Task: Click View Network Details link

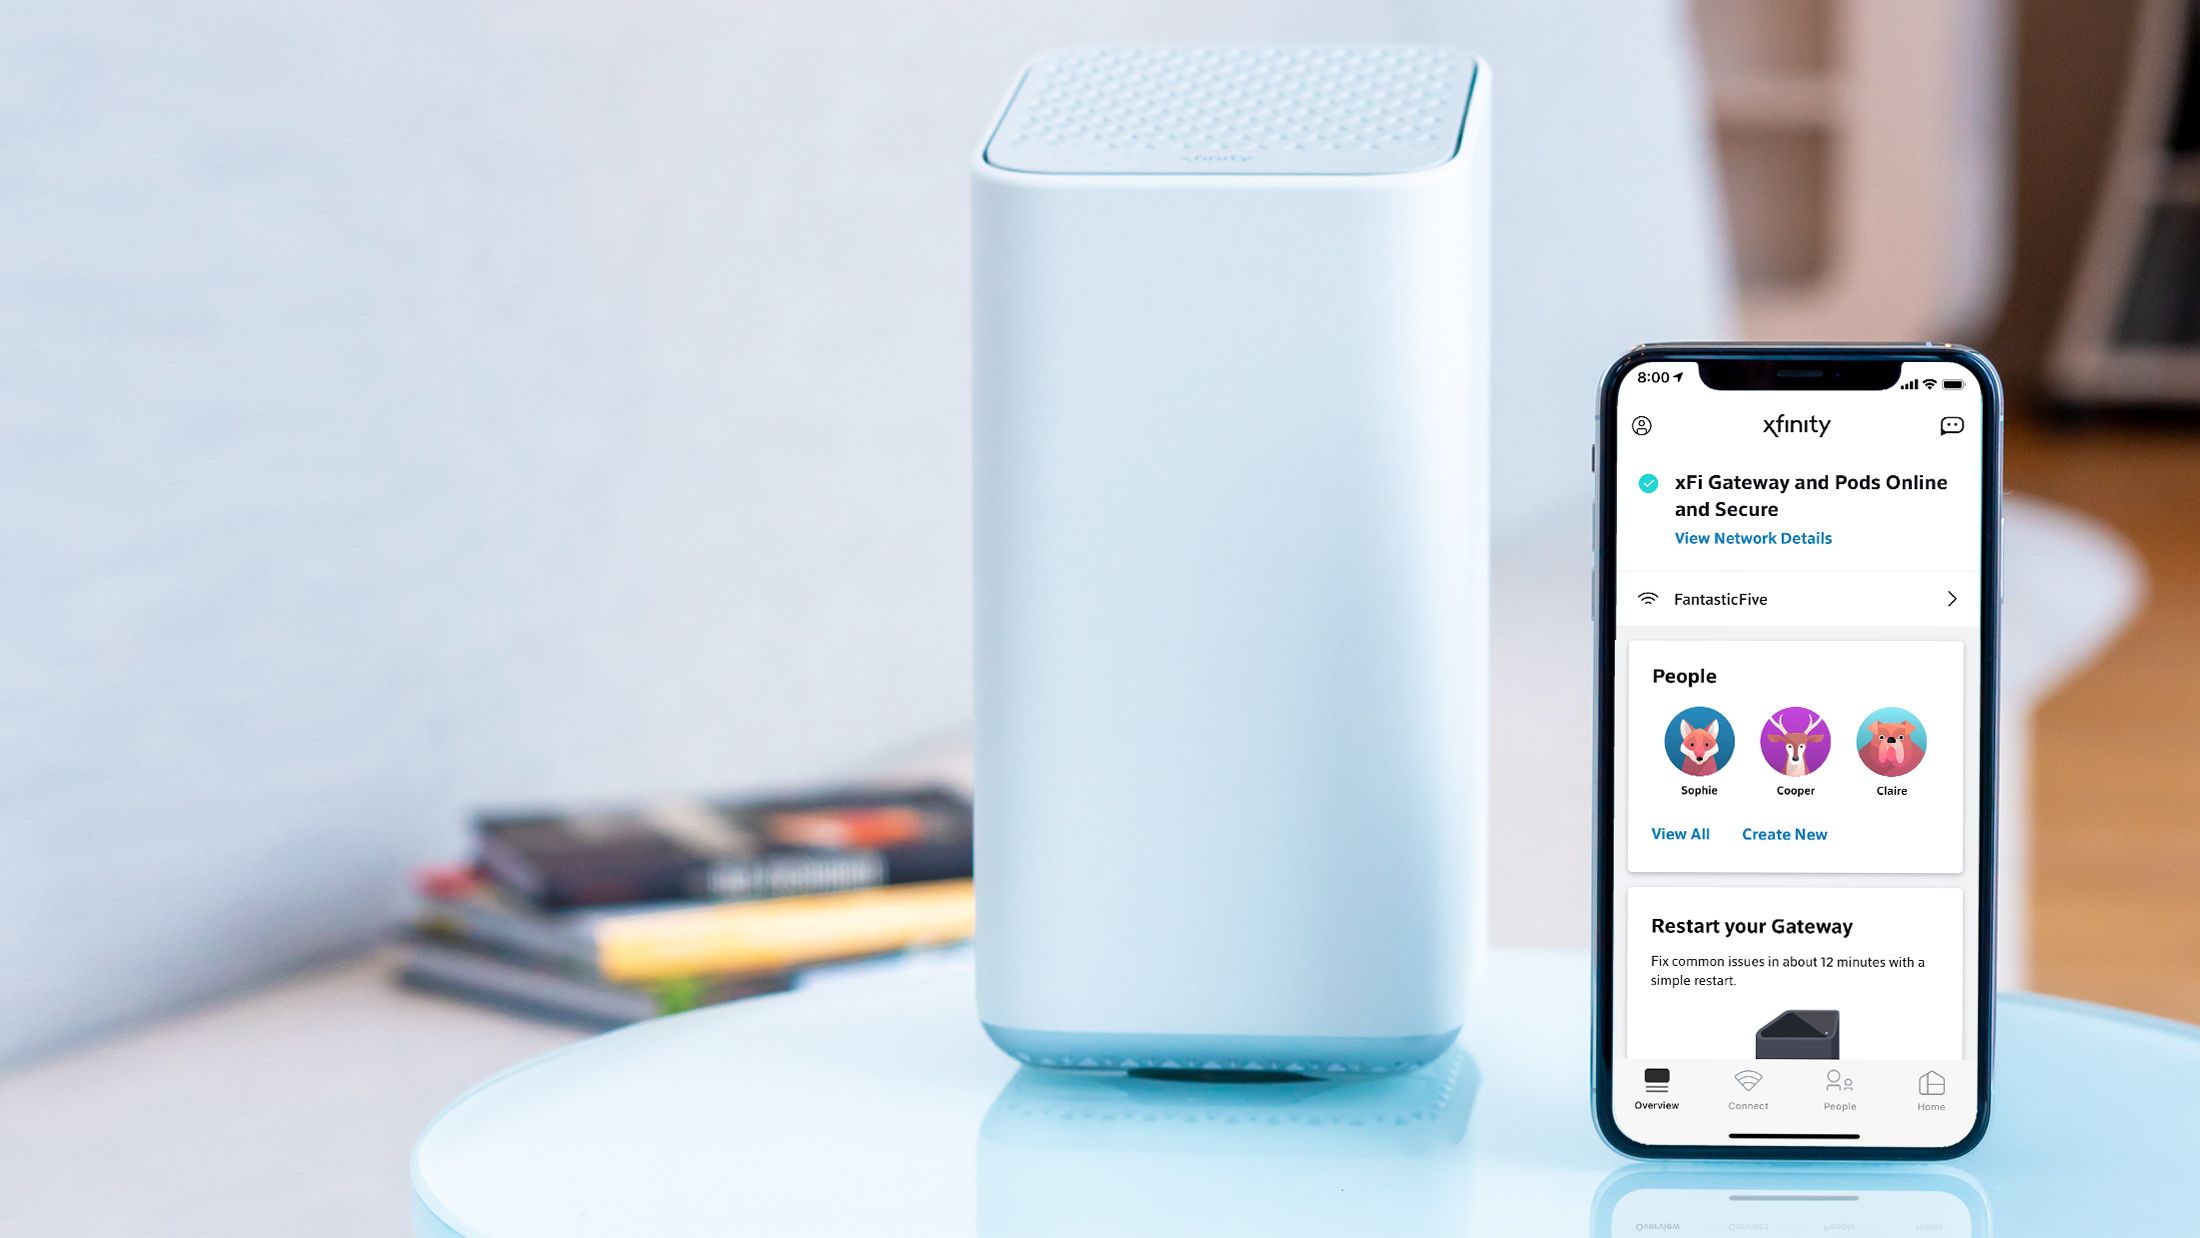Action: click(1753, 538)
